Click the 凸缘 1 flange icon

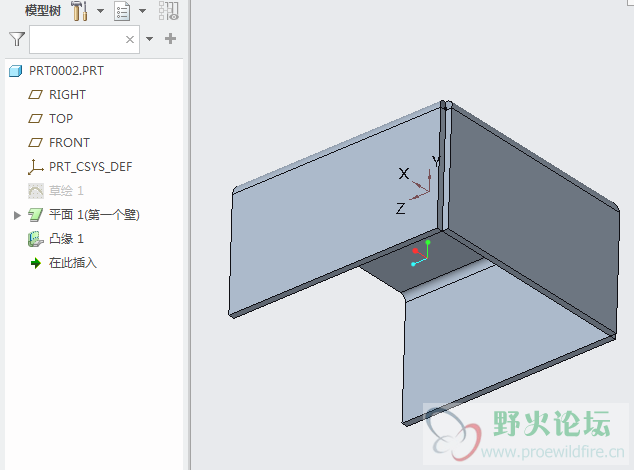click(x=36, y=239)
